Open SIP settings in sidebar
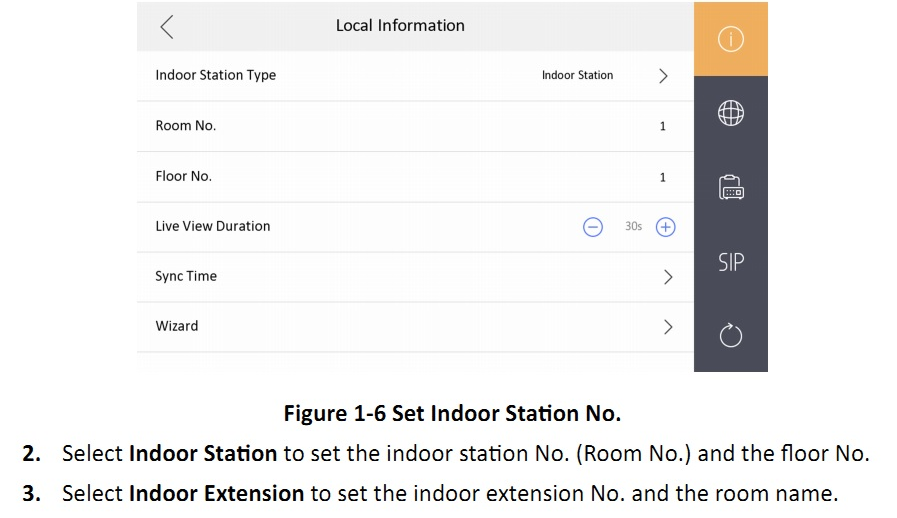The width and height of the screenshot is (897, 518). point(731,262)
